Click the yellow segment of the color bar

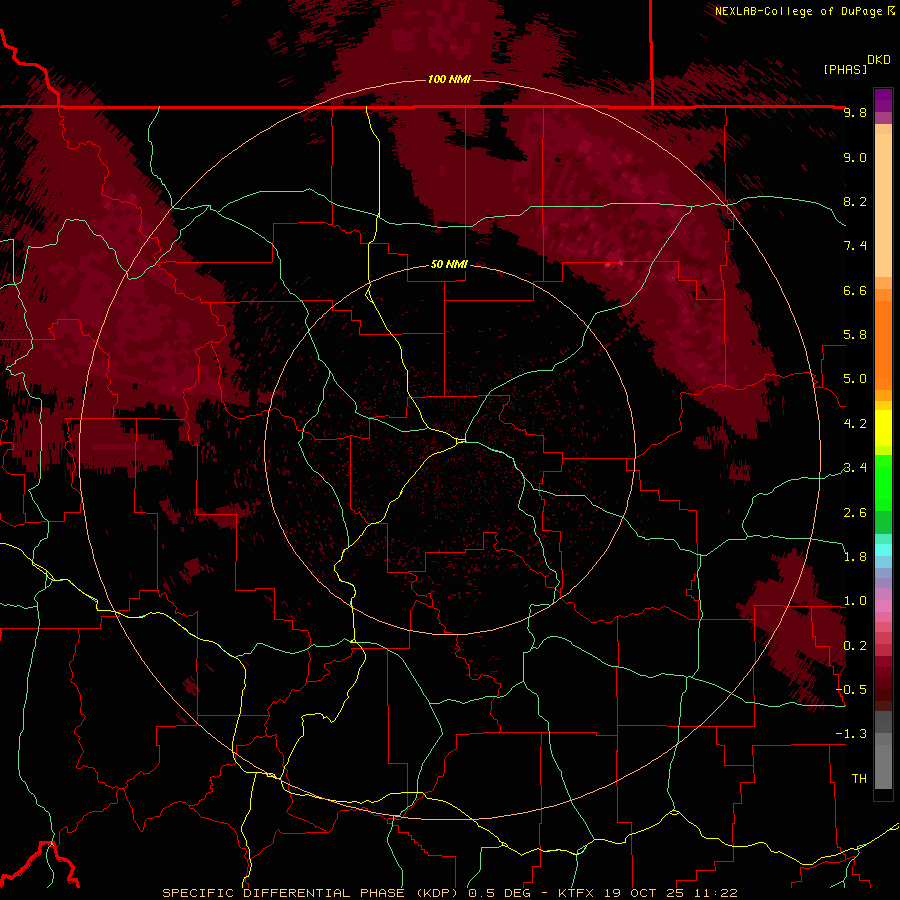(883, 428)
